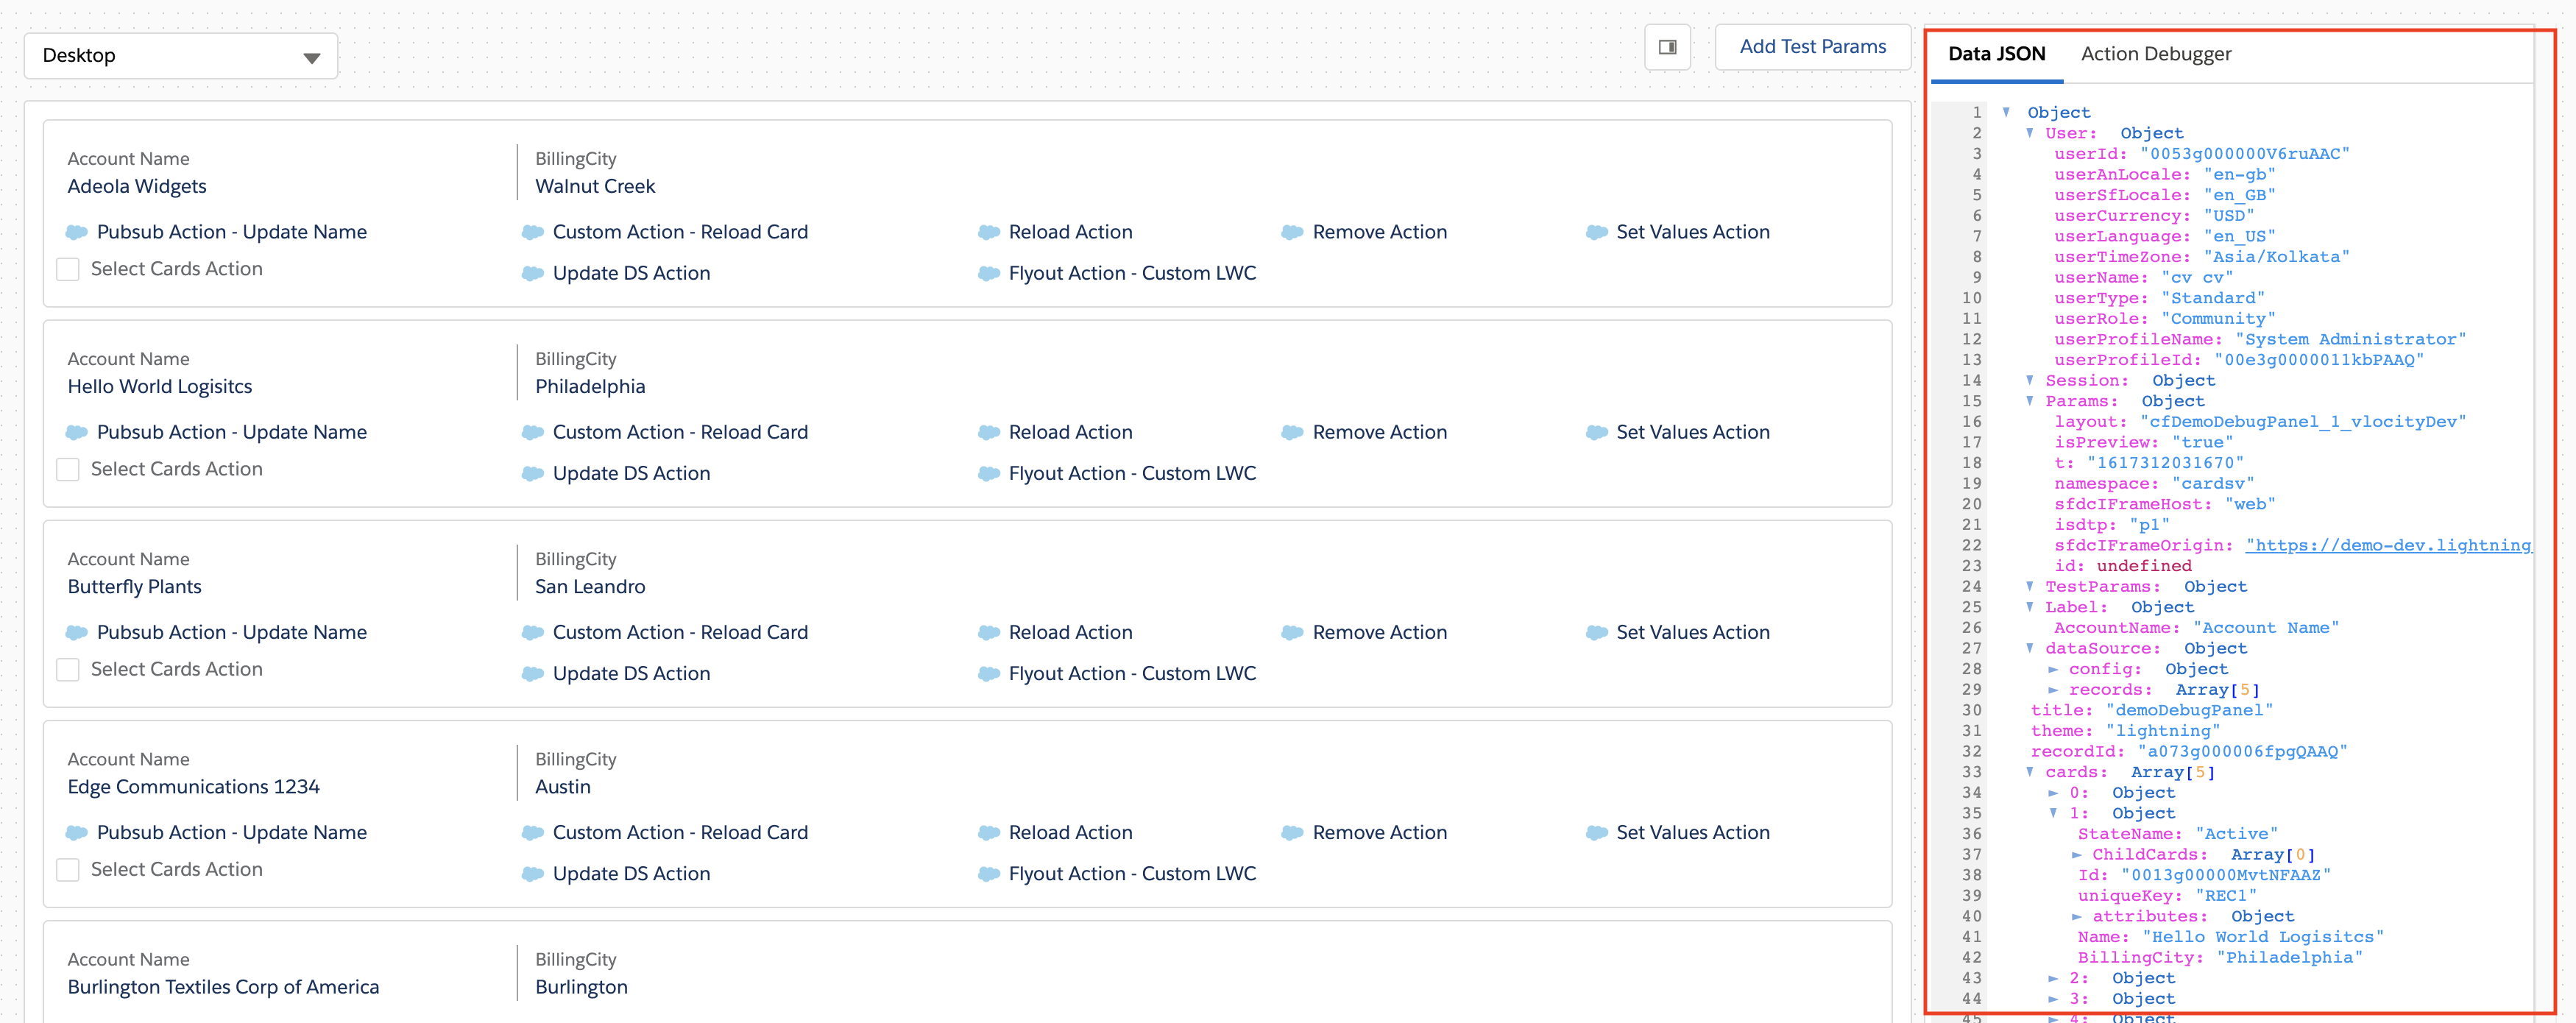Screen dimensions: 2576x1023
Task: Click Remove Action in Hello World Logisitcs card
Action: pyautogui.click(x=1379, y=432)
